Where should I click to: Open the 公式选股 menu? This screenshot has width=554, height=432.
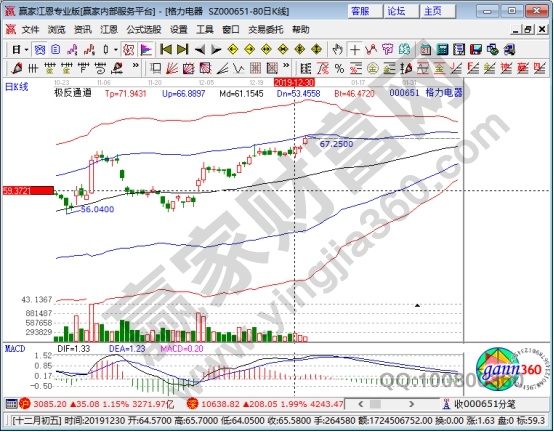point(144,30)
